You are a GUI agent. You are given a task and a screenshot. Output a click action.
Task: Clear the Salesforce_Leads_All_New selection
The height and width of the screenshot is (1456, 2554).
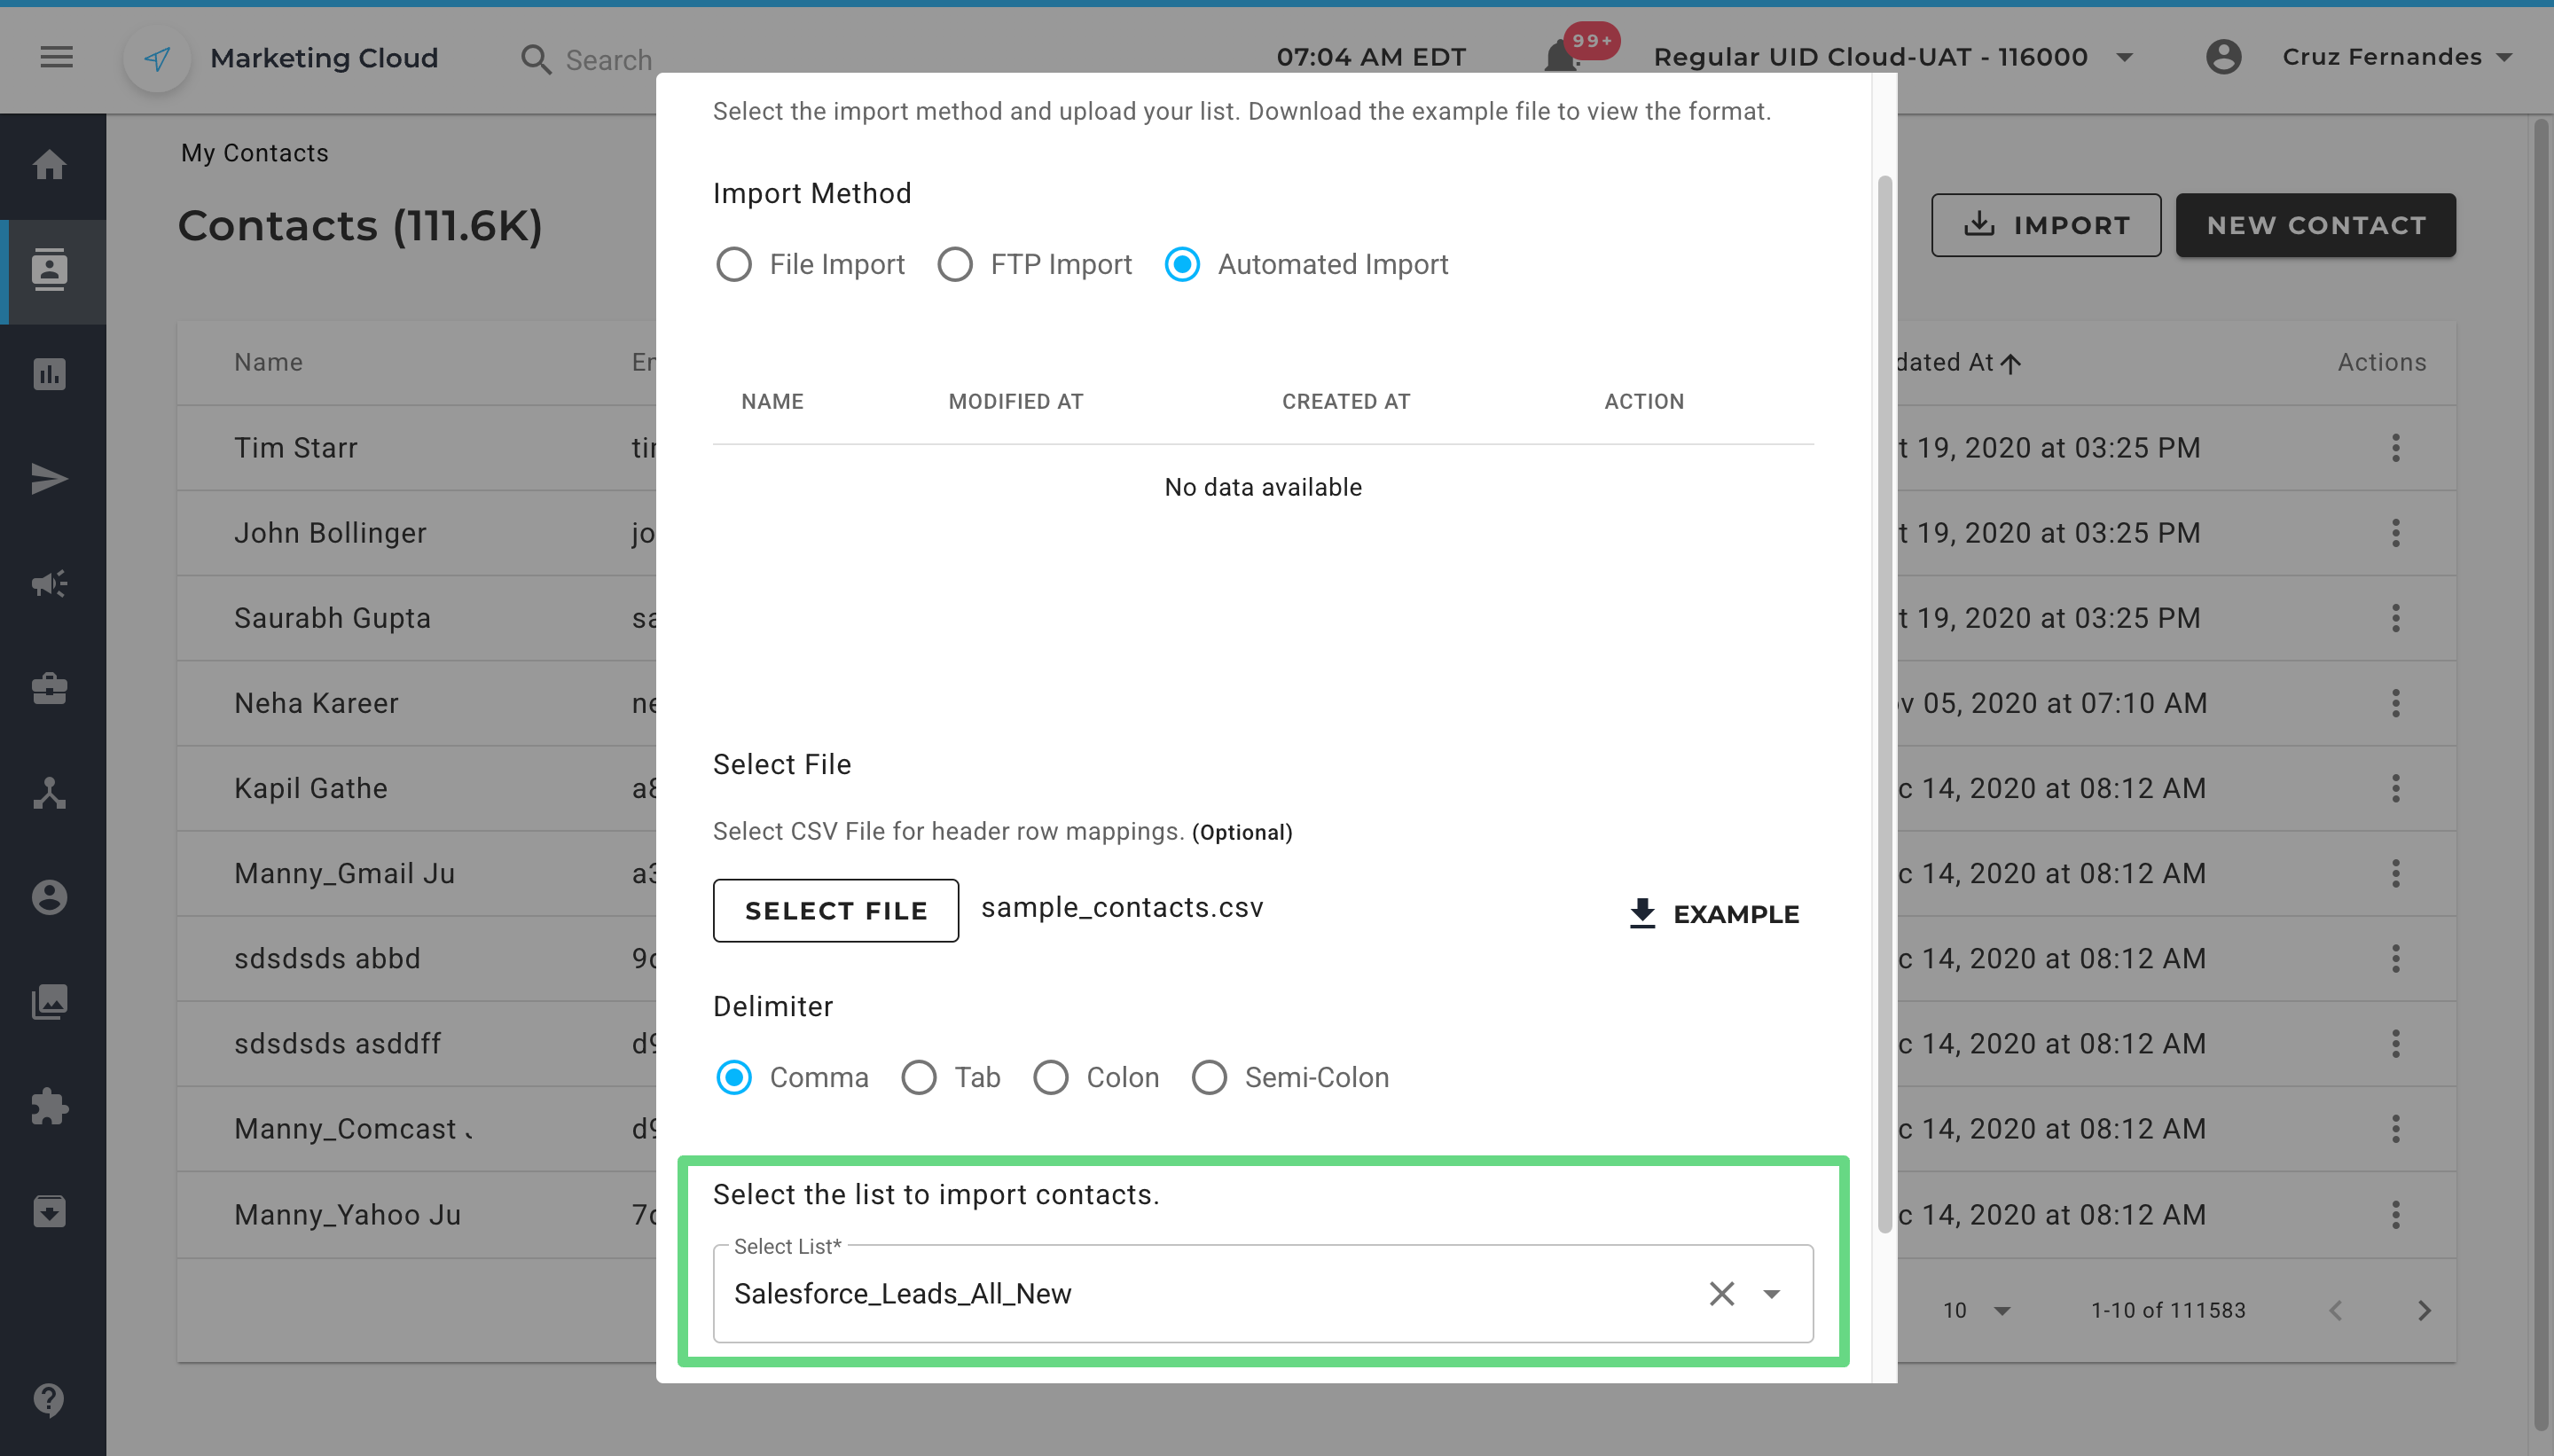click(1721, 1294)
